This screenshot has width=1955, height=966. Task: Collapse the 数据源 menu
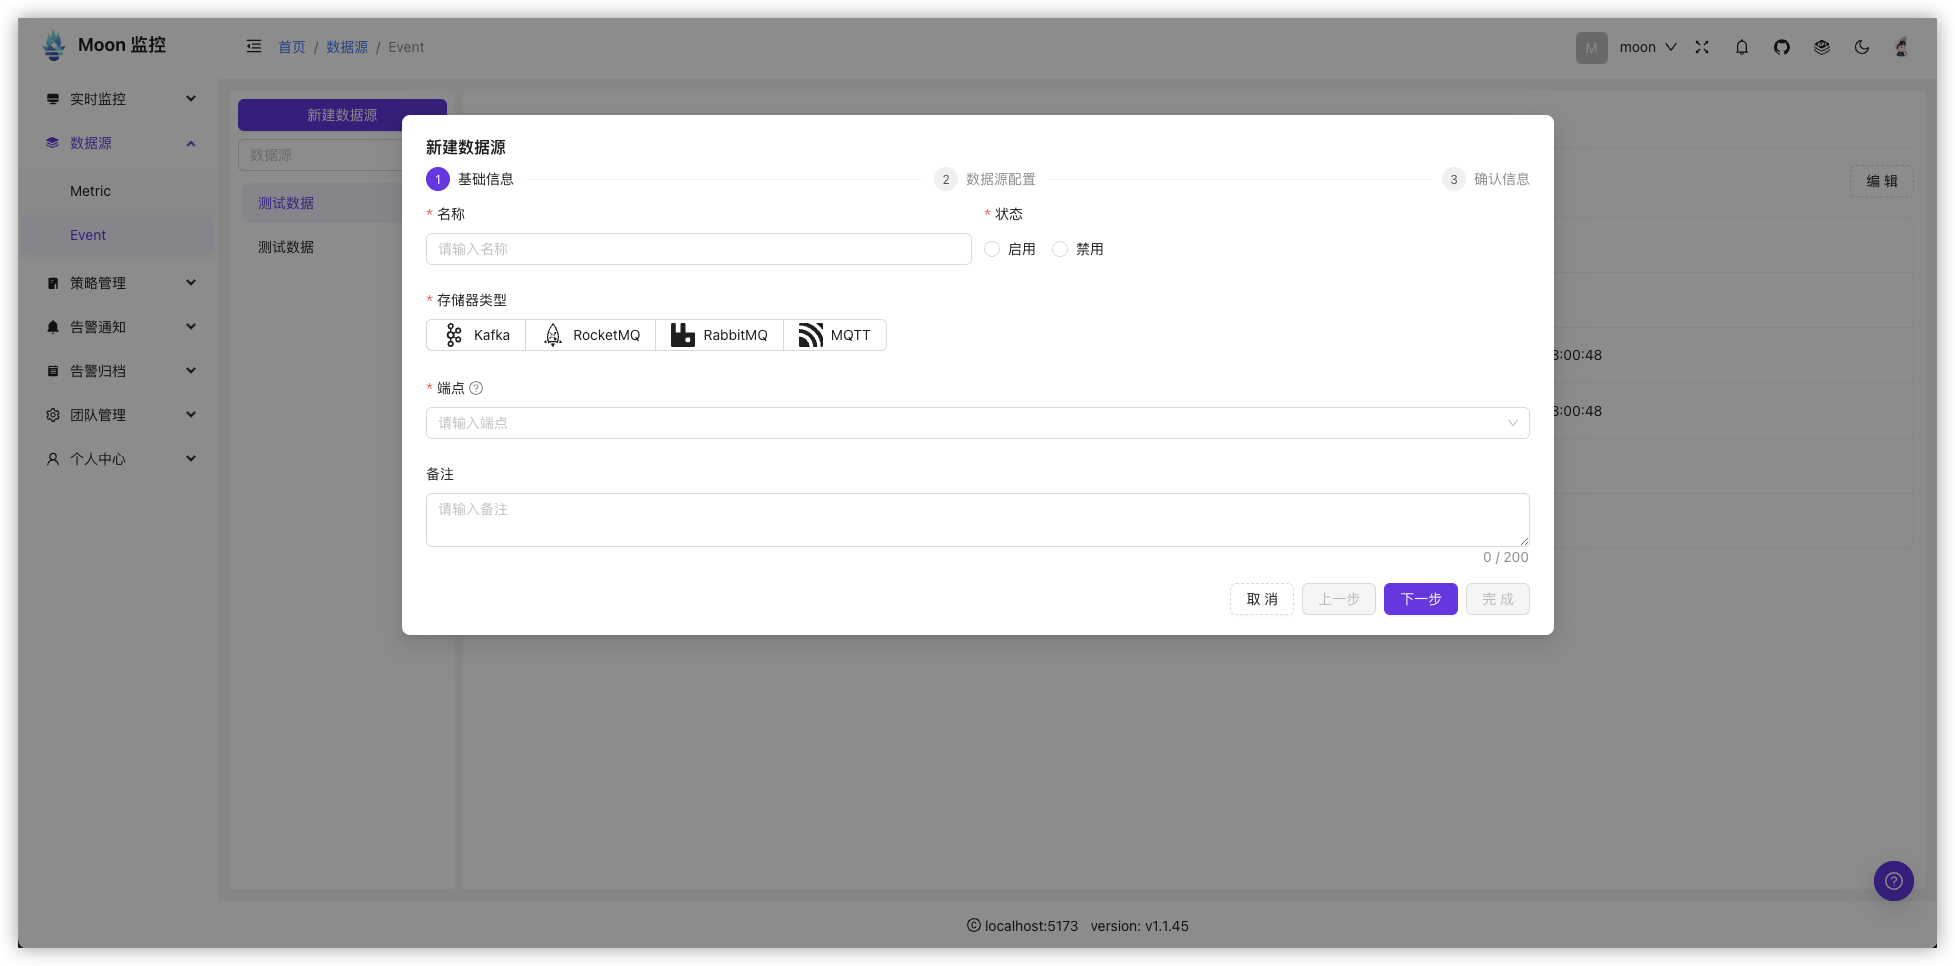[120, 143]
